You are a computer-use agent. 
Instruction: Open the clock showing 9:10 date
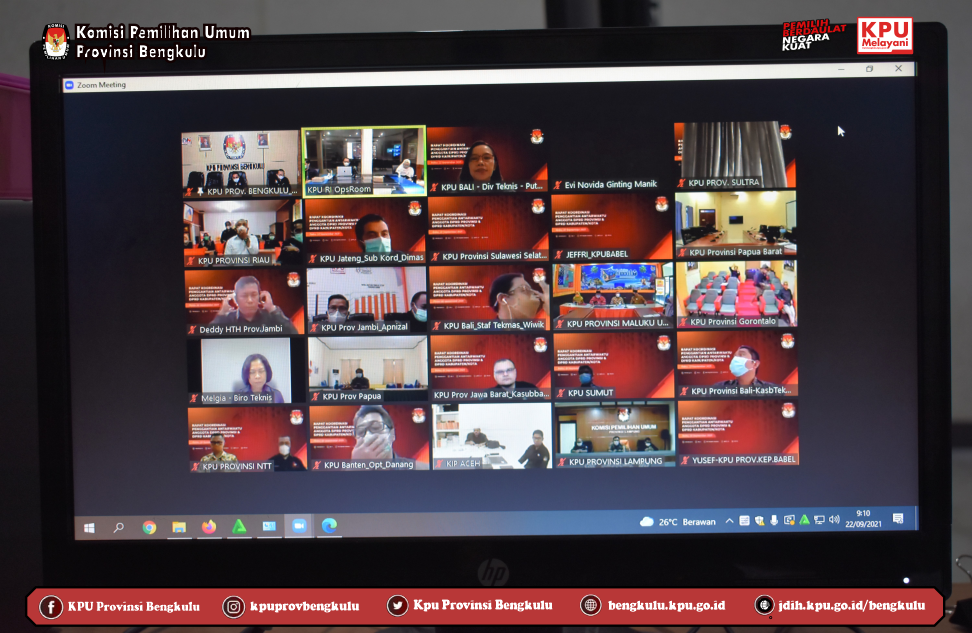point(863,519)
